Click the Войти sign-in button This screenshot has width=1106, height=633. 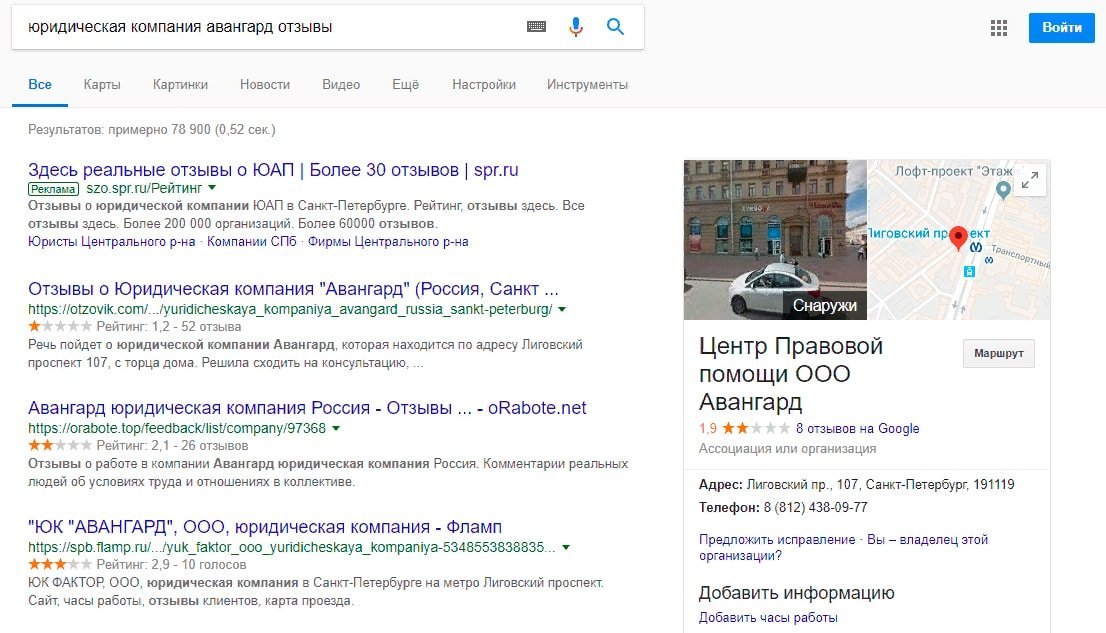pyautogui.click(x=1061, y=28)
